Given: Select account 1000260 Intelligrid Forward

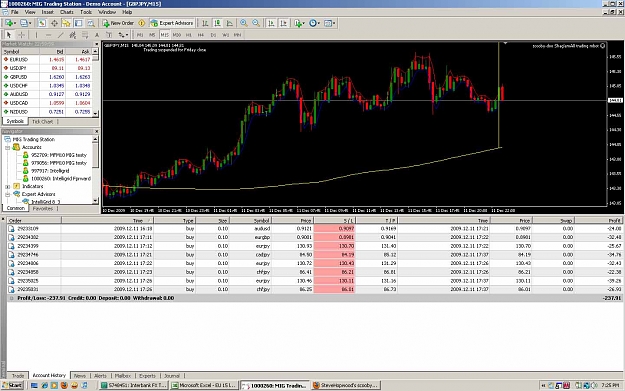Looking at the screenshot, I should (x=61, y=179).
